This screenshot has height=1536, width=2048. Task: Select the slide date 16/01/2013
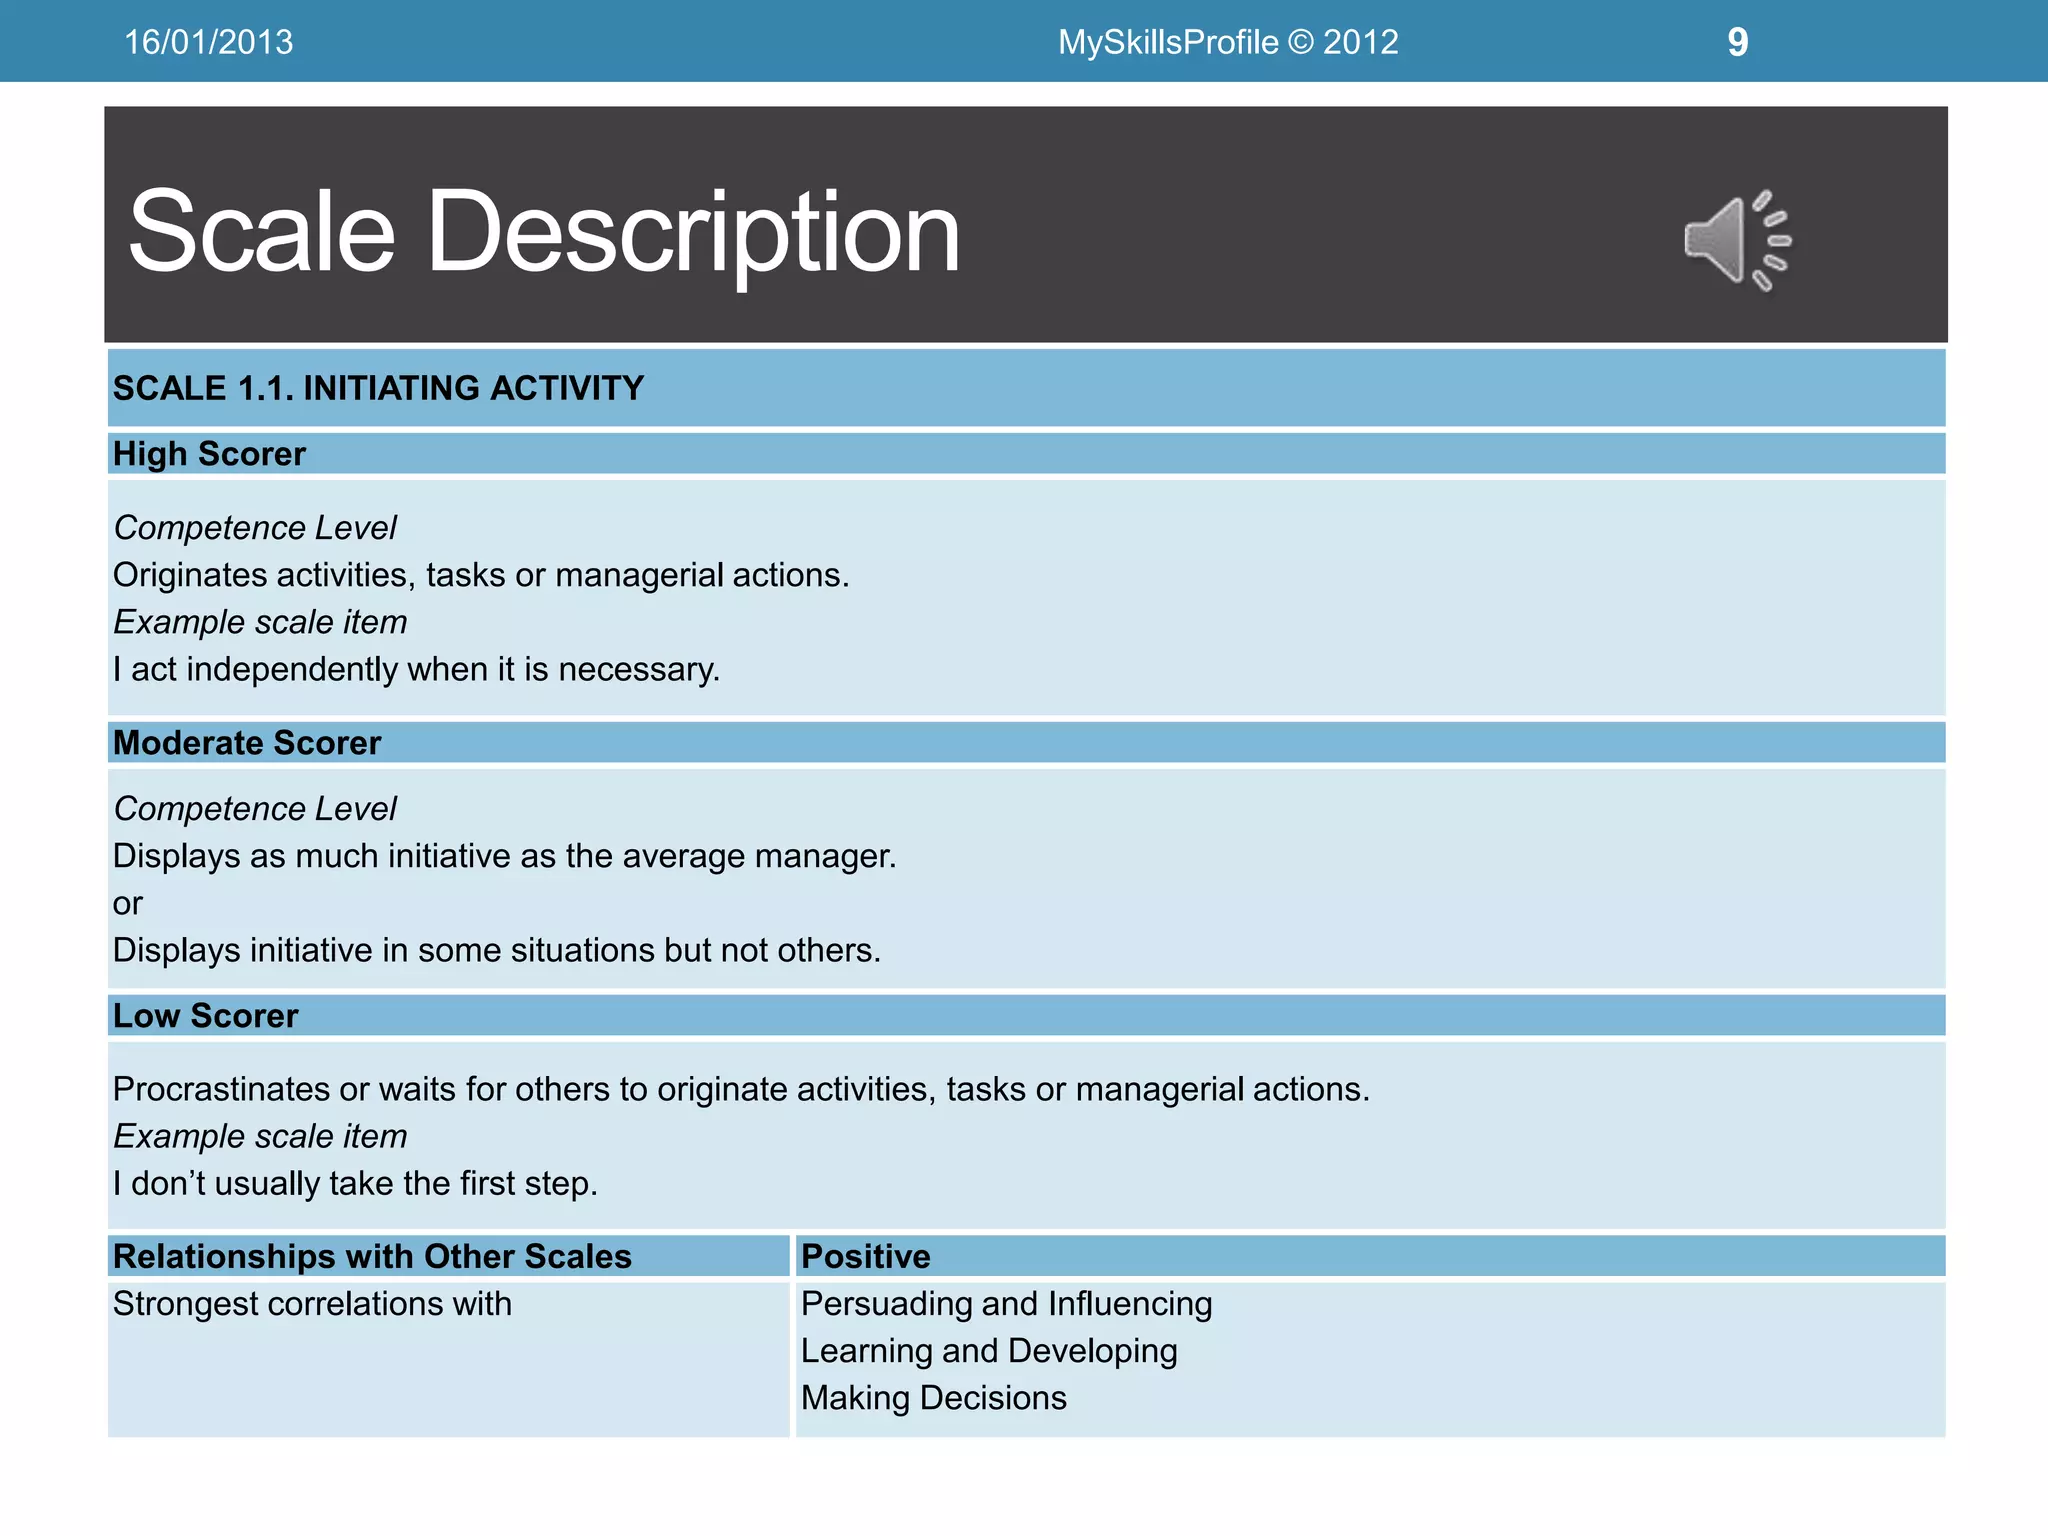208,42
